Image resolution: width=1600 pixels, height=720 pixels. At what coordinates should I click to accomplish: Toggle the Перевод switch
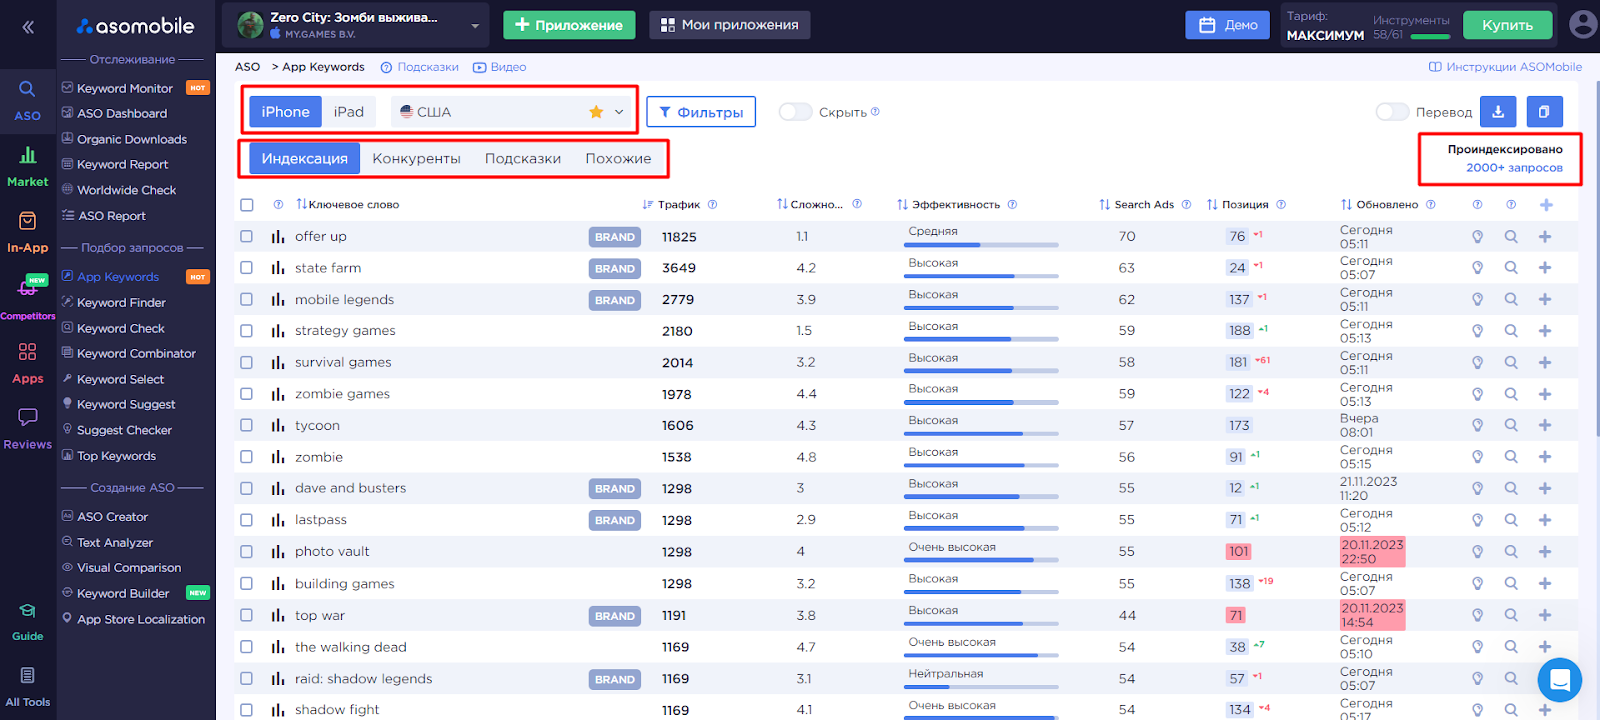tap(1392, 112)
